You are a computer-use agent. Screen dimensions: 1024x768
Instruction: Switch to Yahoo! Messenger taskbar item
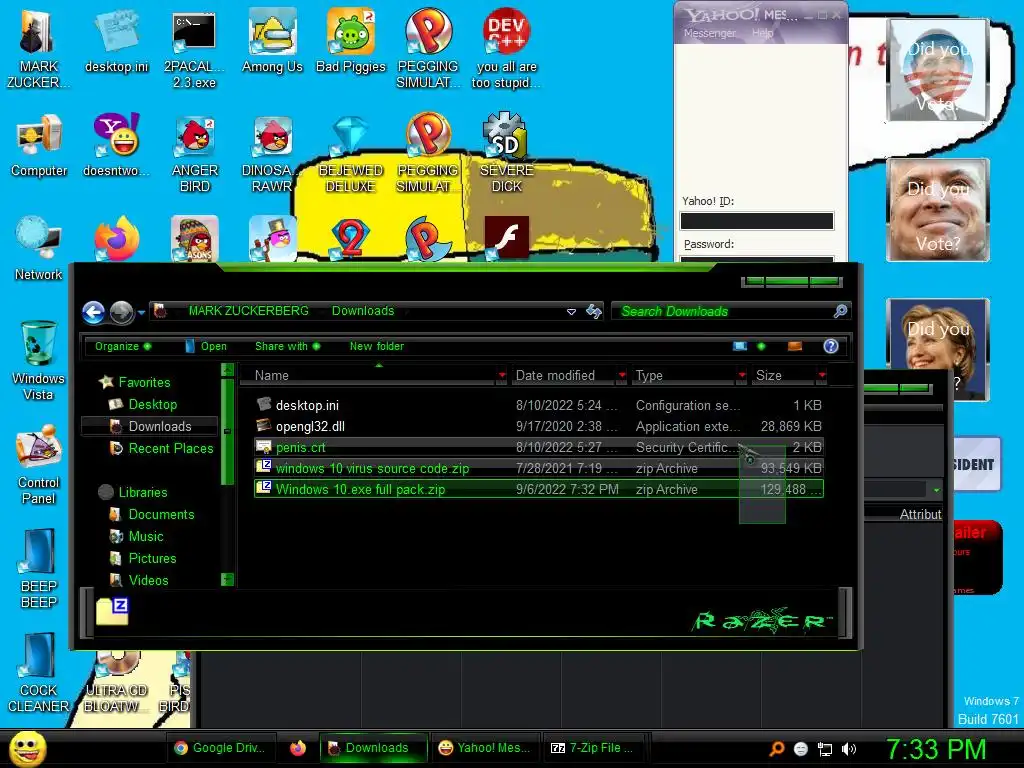pyautogui.click(x=485, y=748)
